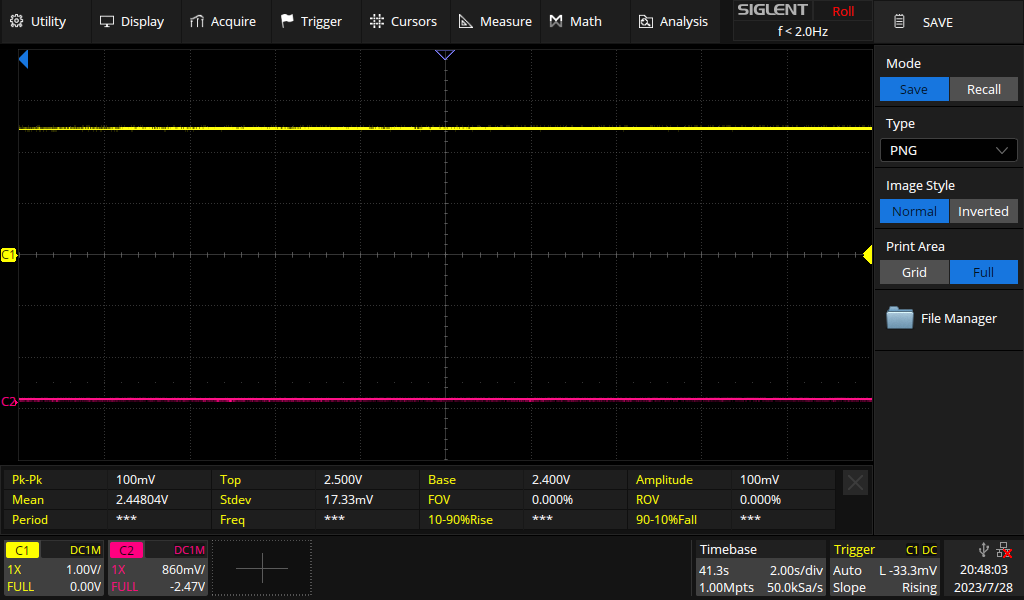
Task: Click the File Manager folder icon
Action: (900, 318)
